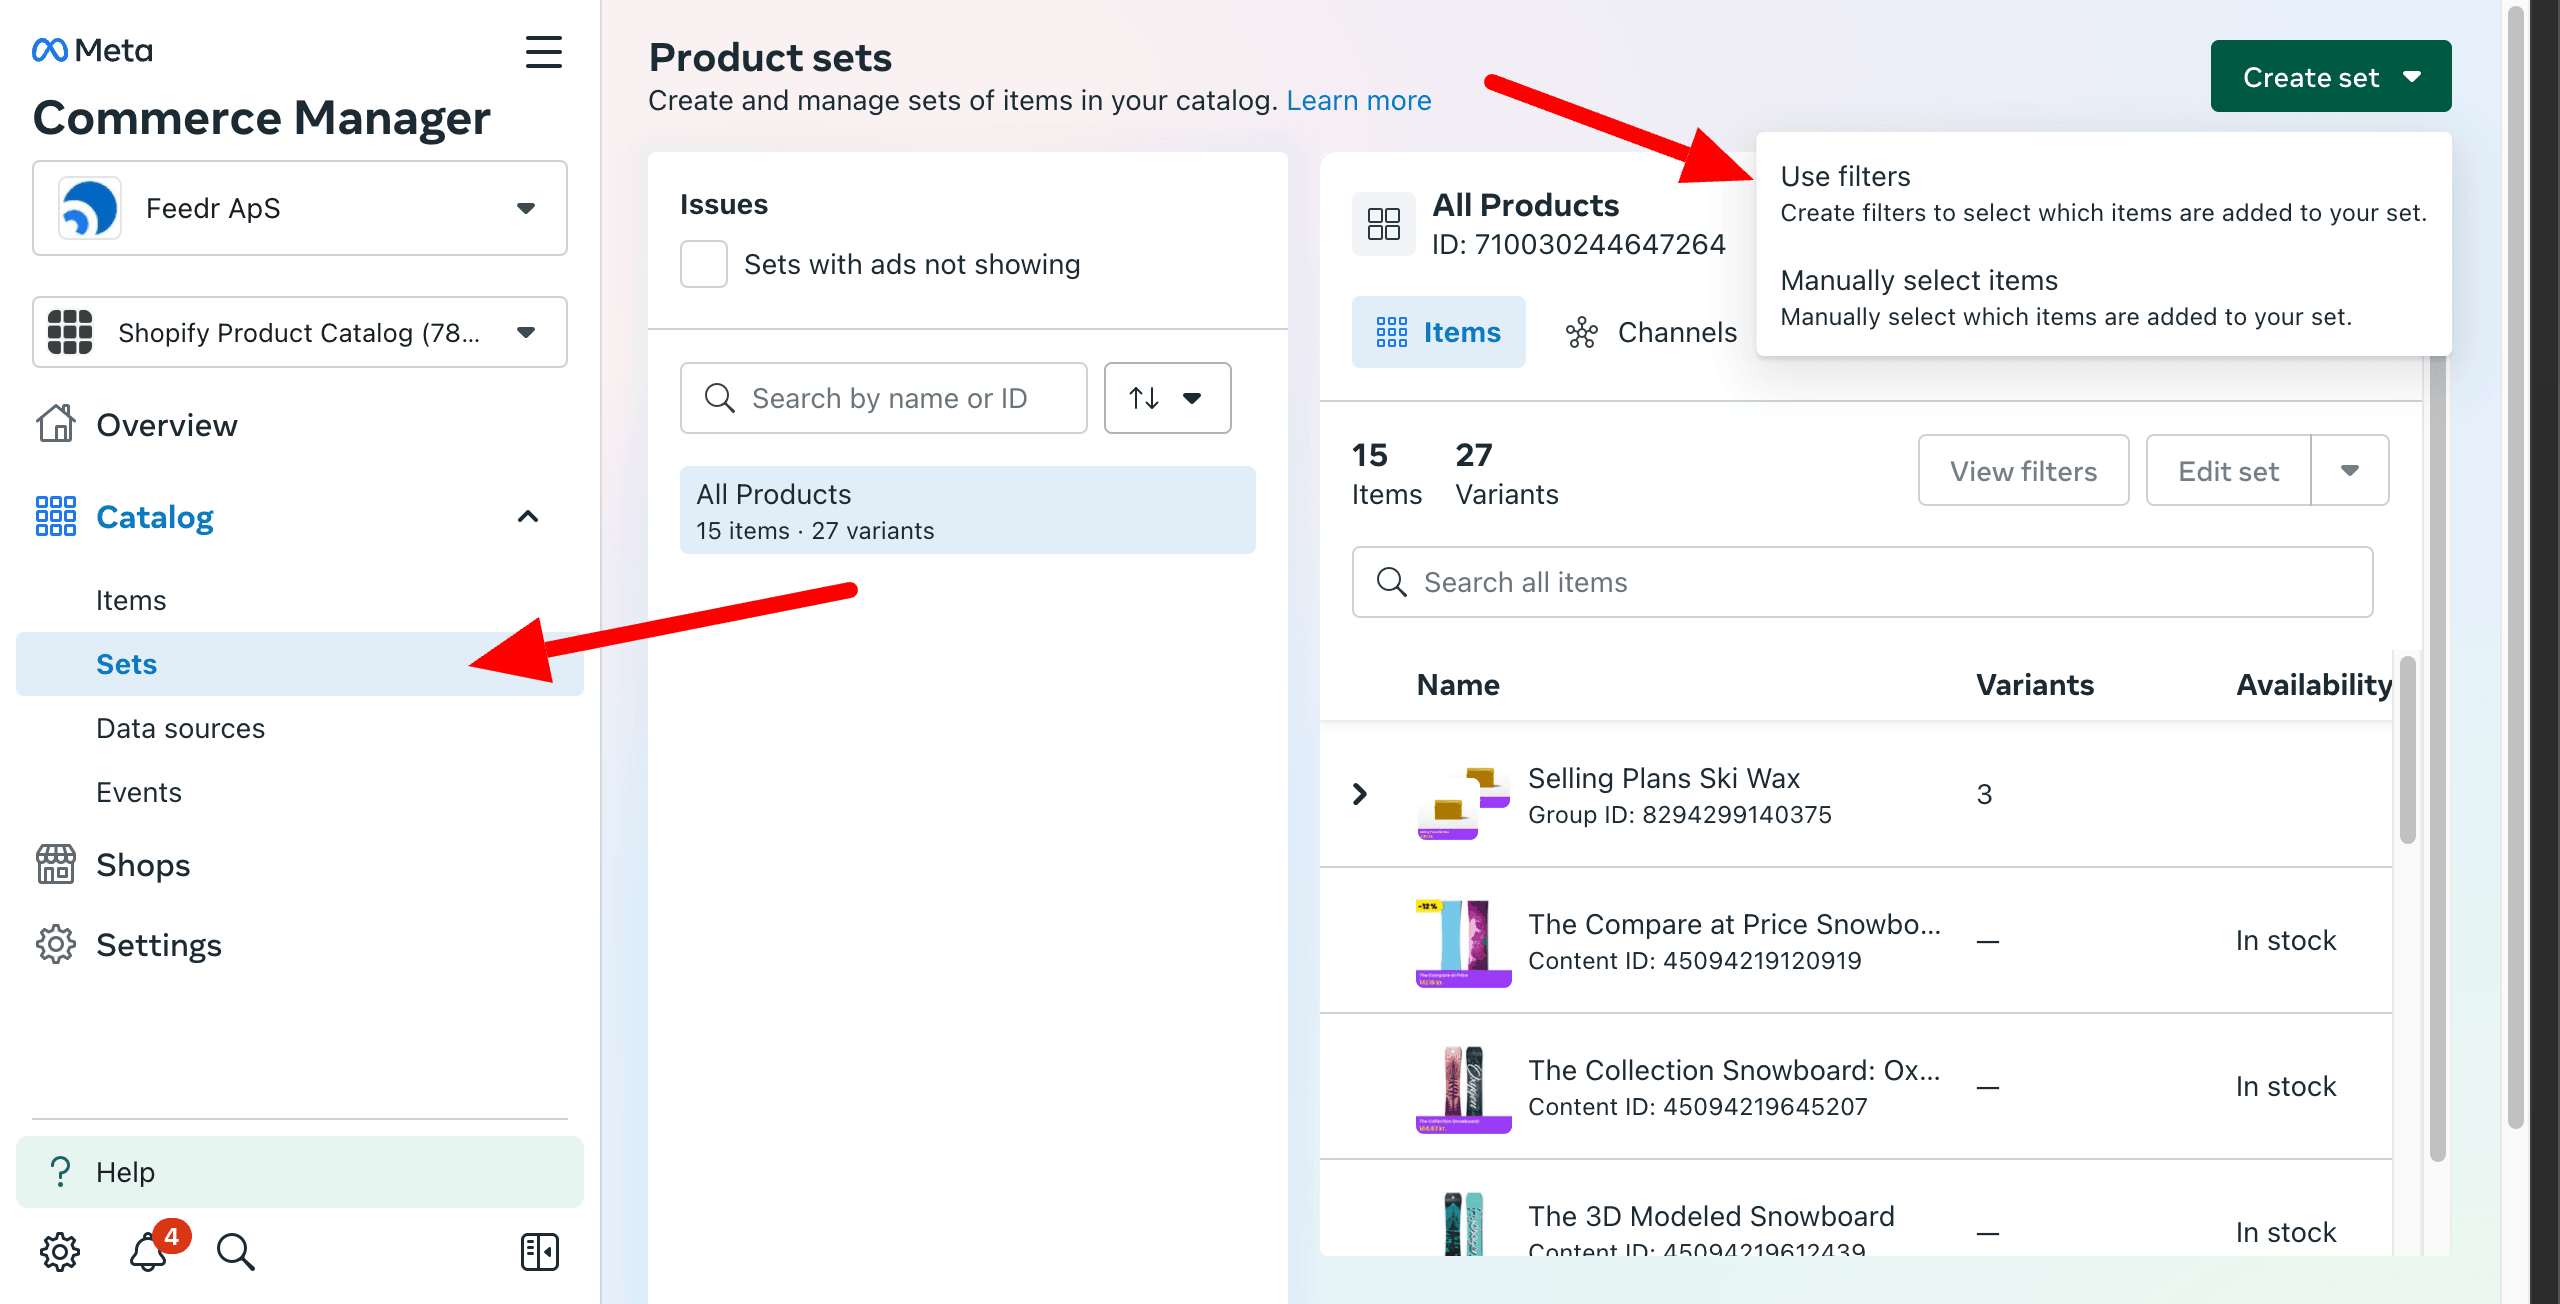Open the Learn more link
Image resolution: width=2560 pixels, height=1304 pixels.
pos(1359,100)
